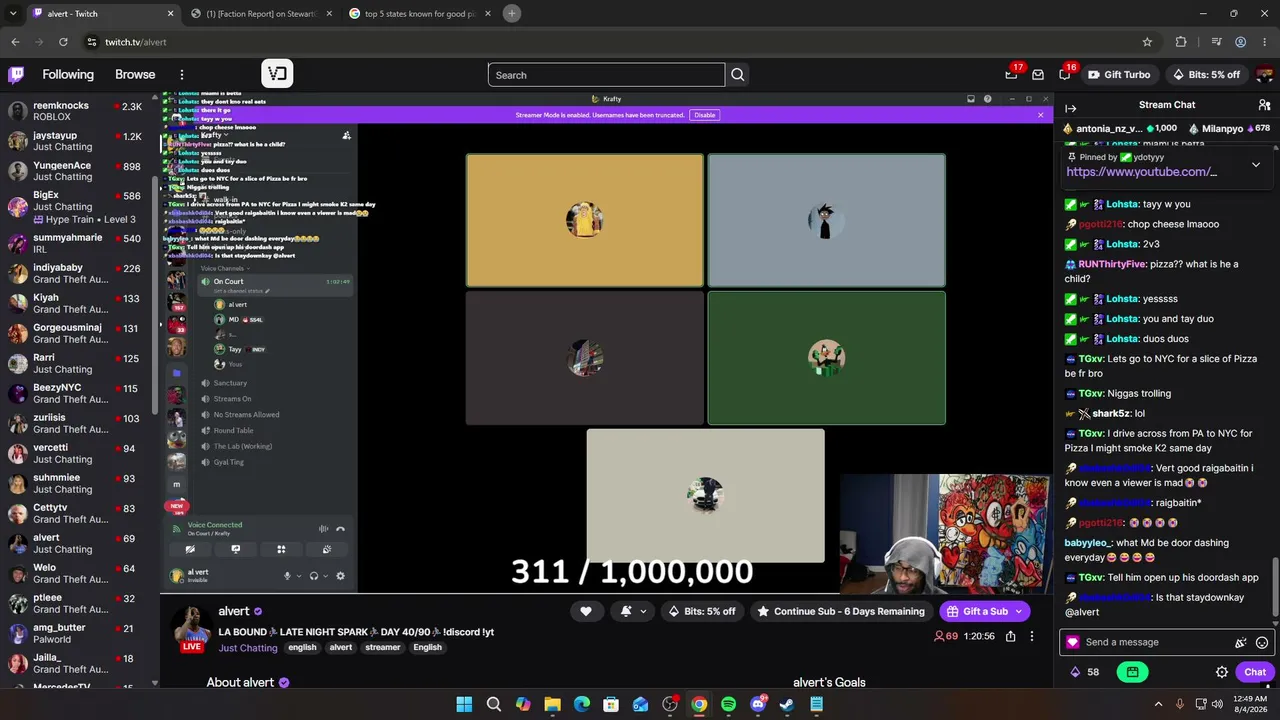Open notification bell settings dropdown

(633, 611)
